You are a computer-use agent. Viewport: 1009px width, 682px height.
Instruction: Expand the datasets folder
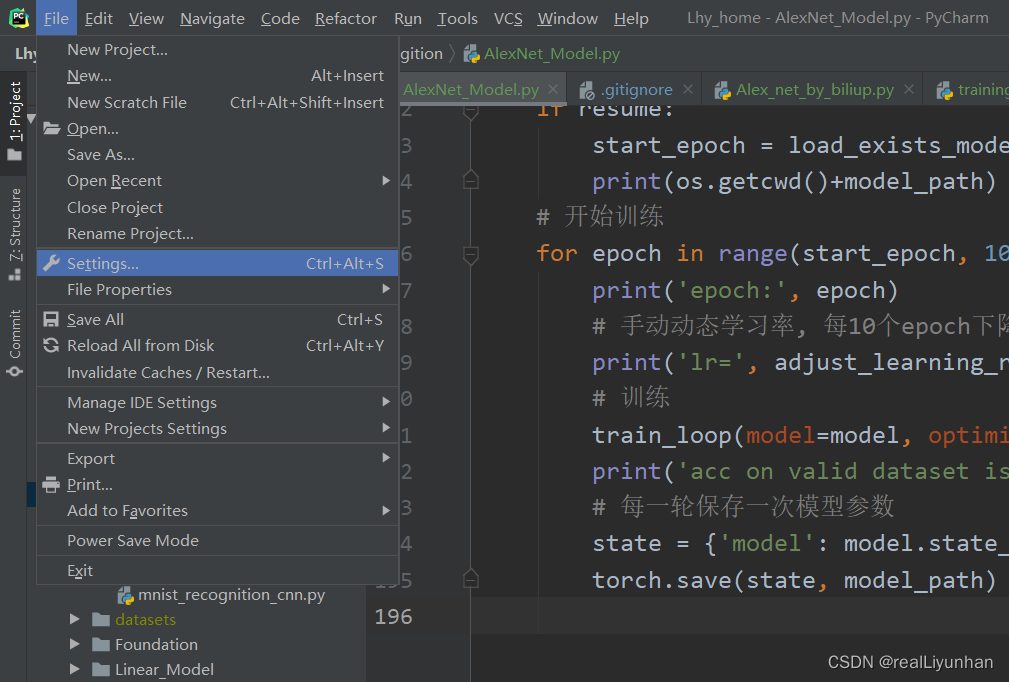74,619
